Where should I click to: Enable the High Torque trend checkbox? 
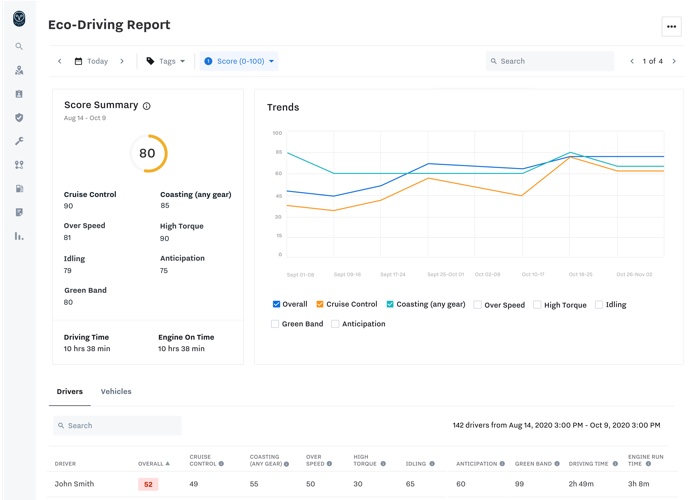[x=537, y=304]
